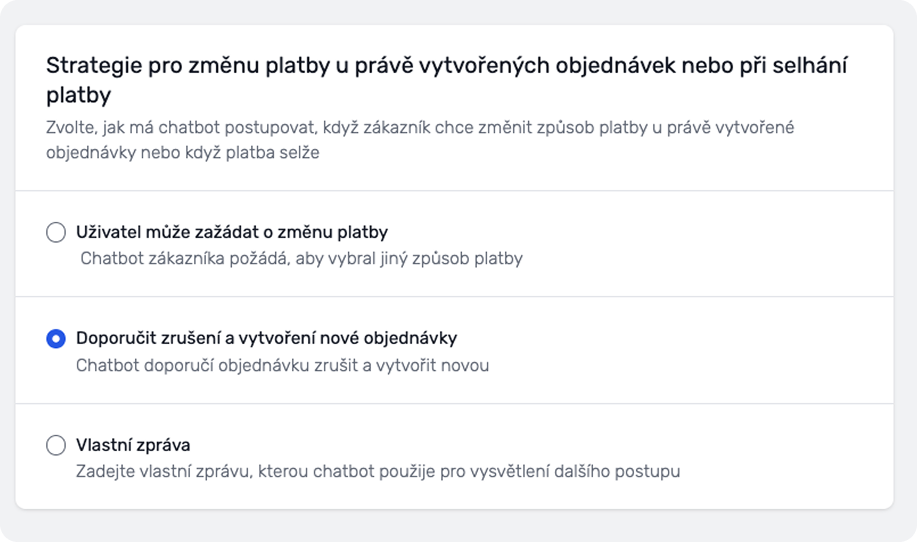Choose the Vlastní zpráva radio button

coord(56,445)
